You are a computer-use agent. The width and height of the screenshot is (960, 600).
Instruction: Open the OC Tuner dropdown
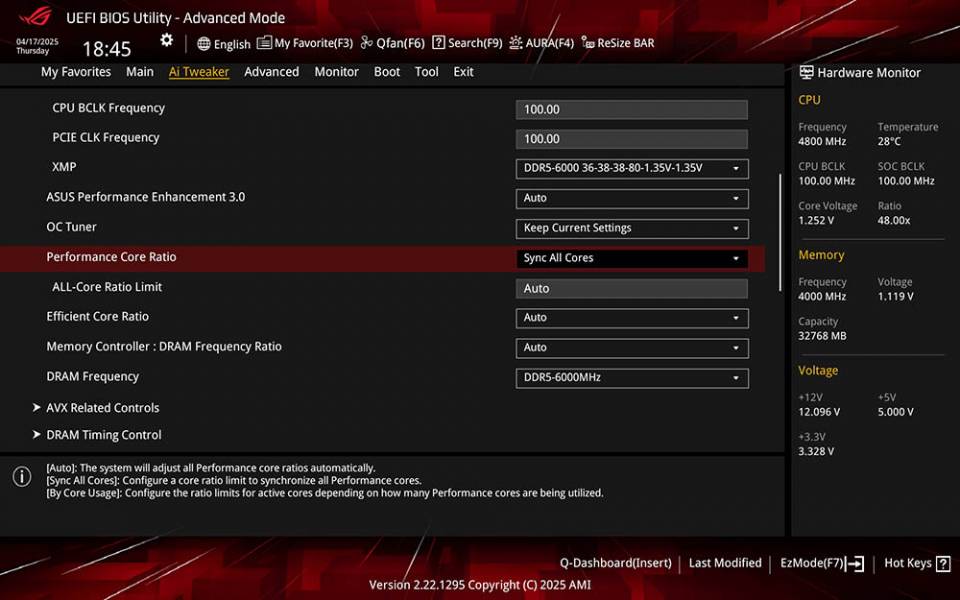pos(632,228)
